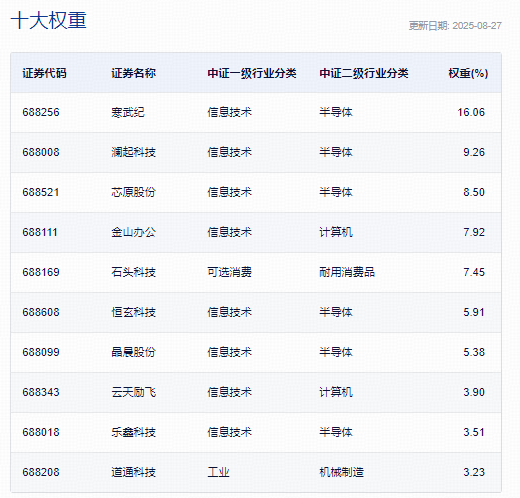Open 金山办公 security entry

[133, 232]
